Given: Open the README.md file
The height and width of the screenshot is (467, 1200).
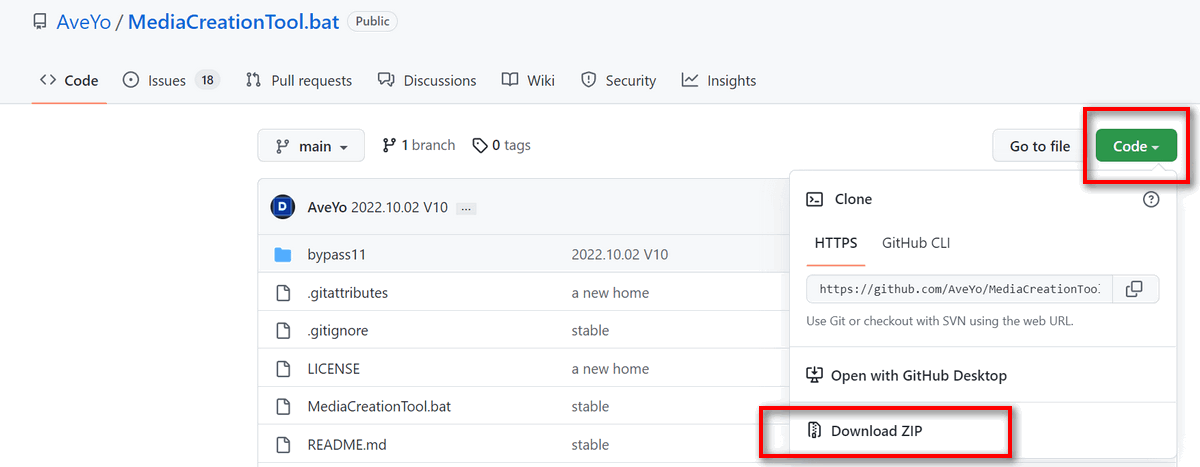Looking at the screenshot, I should pos(346,444).
